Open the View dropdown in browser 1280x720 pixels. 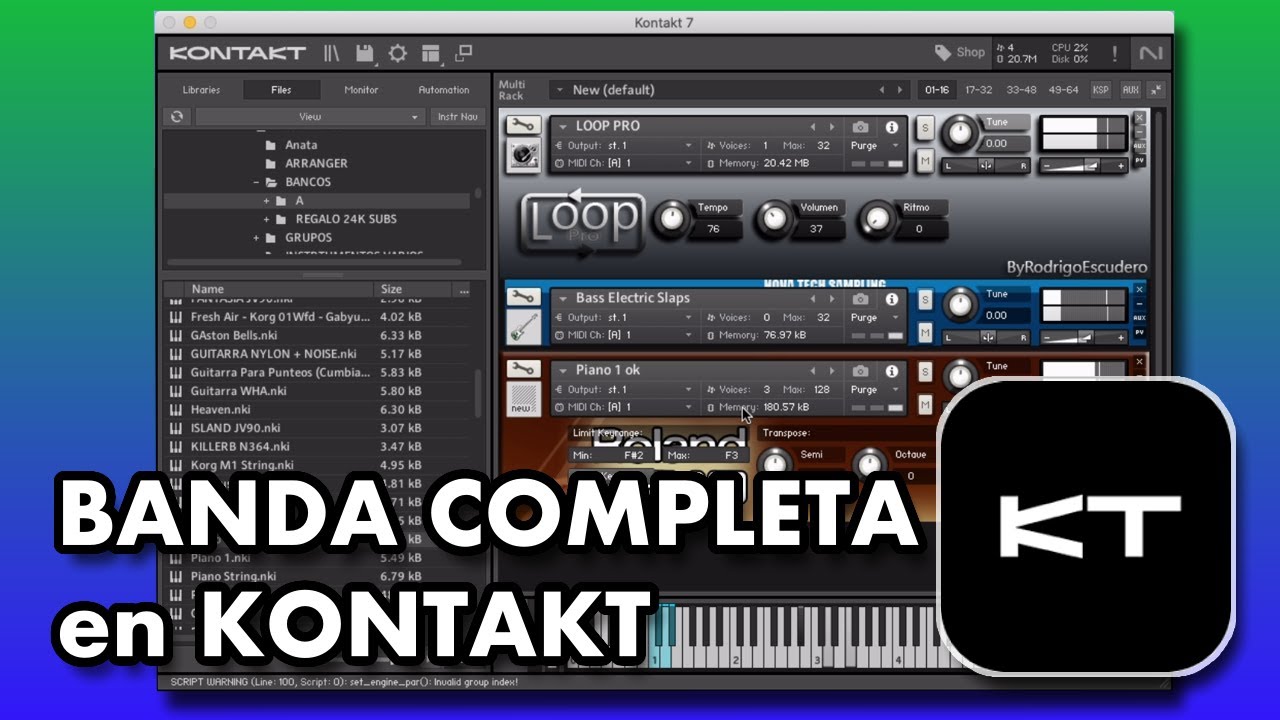pos(310,116)
